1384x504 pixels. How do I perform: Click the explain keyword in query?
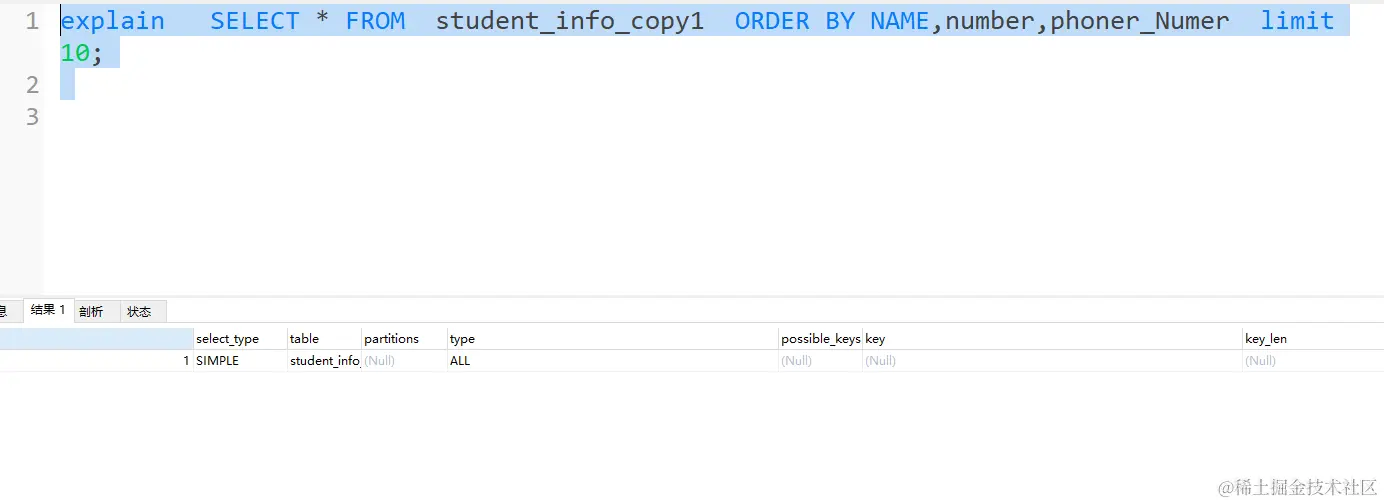(x=113, y=21)
